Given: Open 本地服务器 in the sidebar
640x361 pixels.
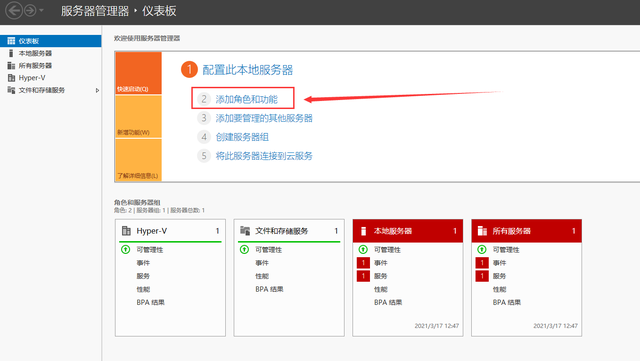Looking at the screenshot, I should pos(35,53).
